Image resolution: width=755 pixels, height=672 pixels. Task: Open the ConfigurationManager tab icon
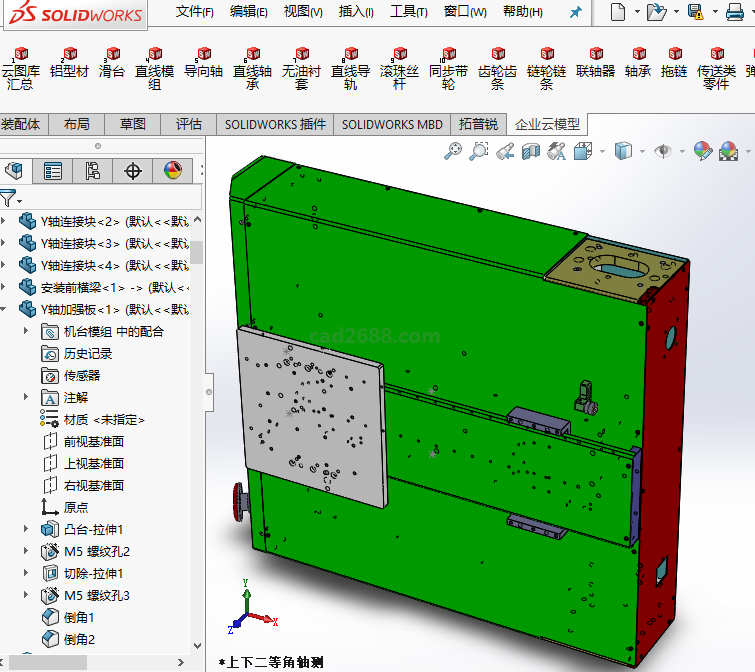pos(92,171)
